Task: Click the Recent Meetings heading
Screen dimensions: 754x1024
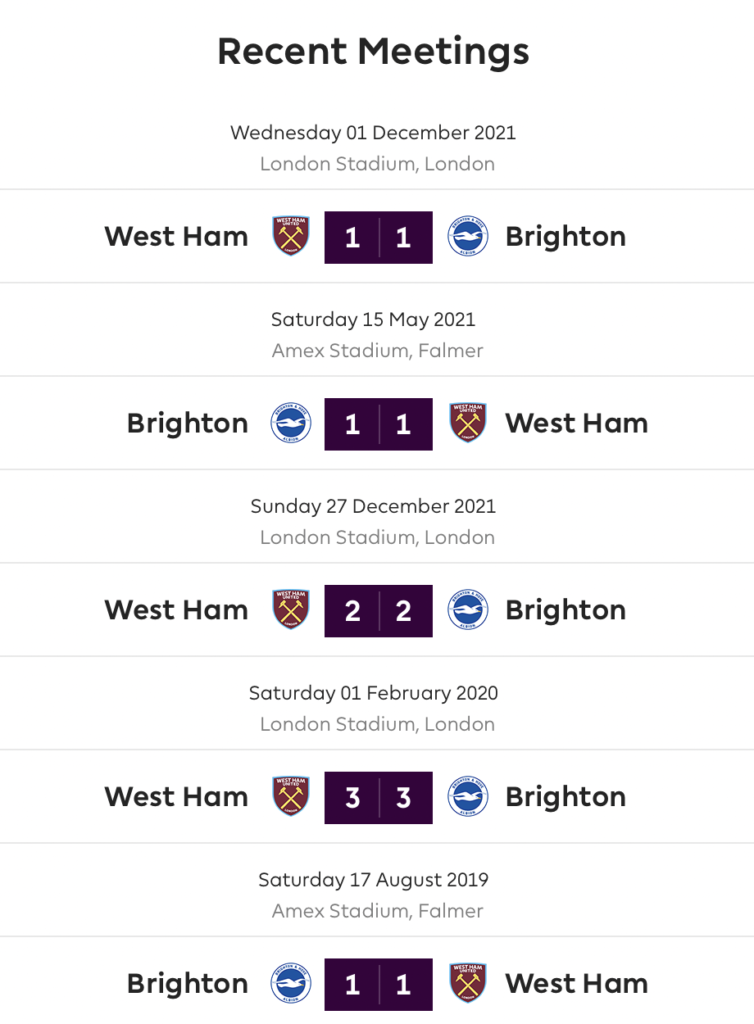Action: tap(373, 52)
